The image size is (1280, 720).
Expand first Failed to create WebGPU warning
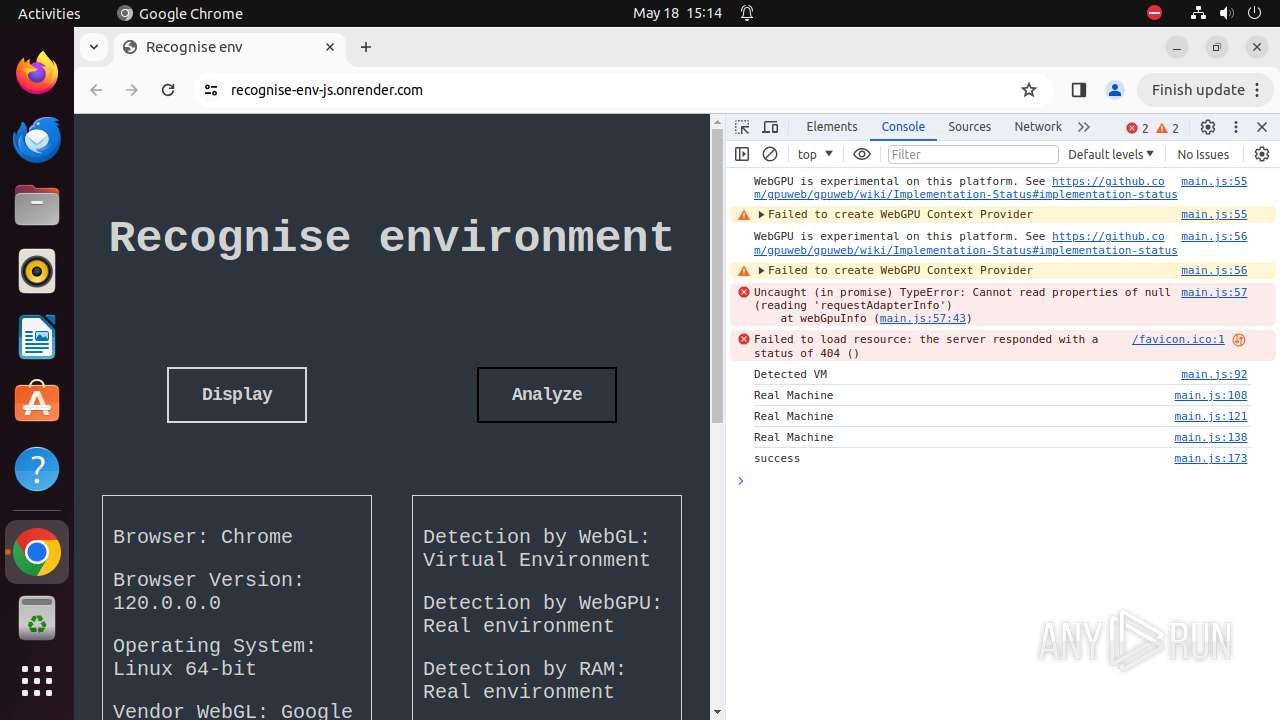pos(761,215)
